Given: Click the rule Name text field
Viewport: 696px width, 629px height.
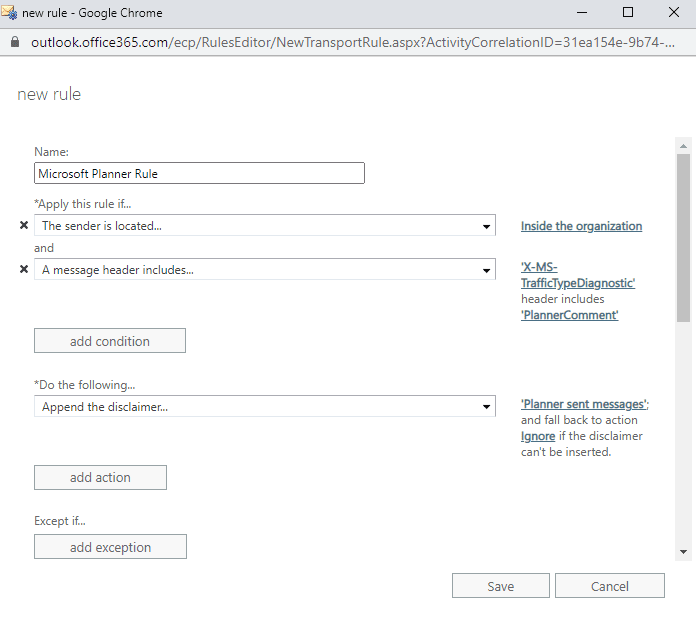Looking at the screenshot, I should [x=199, y=173].
